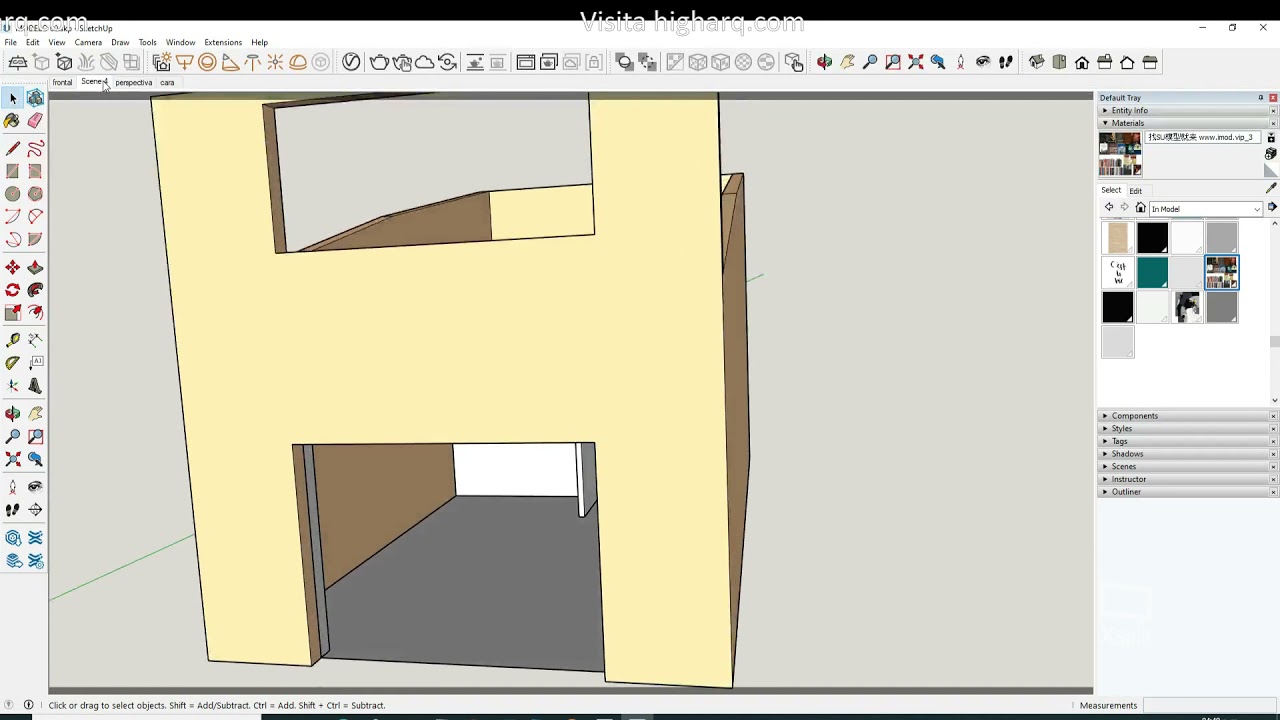
Task: Select the left-toolbar Pan hand tool
Action: pyautogui.click(x=35, y=413)
